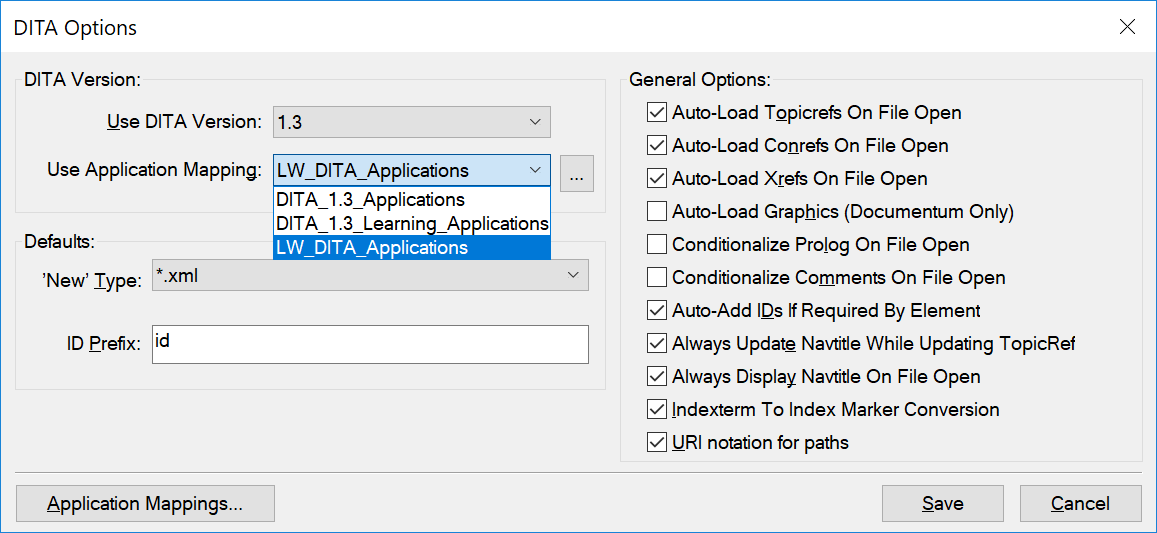Collapse the Use Application Mapping combo box
This screenshot has height=533, width=1157.
pos(535,170)
